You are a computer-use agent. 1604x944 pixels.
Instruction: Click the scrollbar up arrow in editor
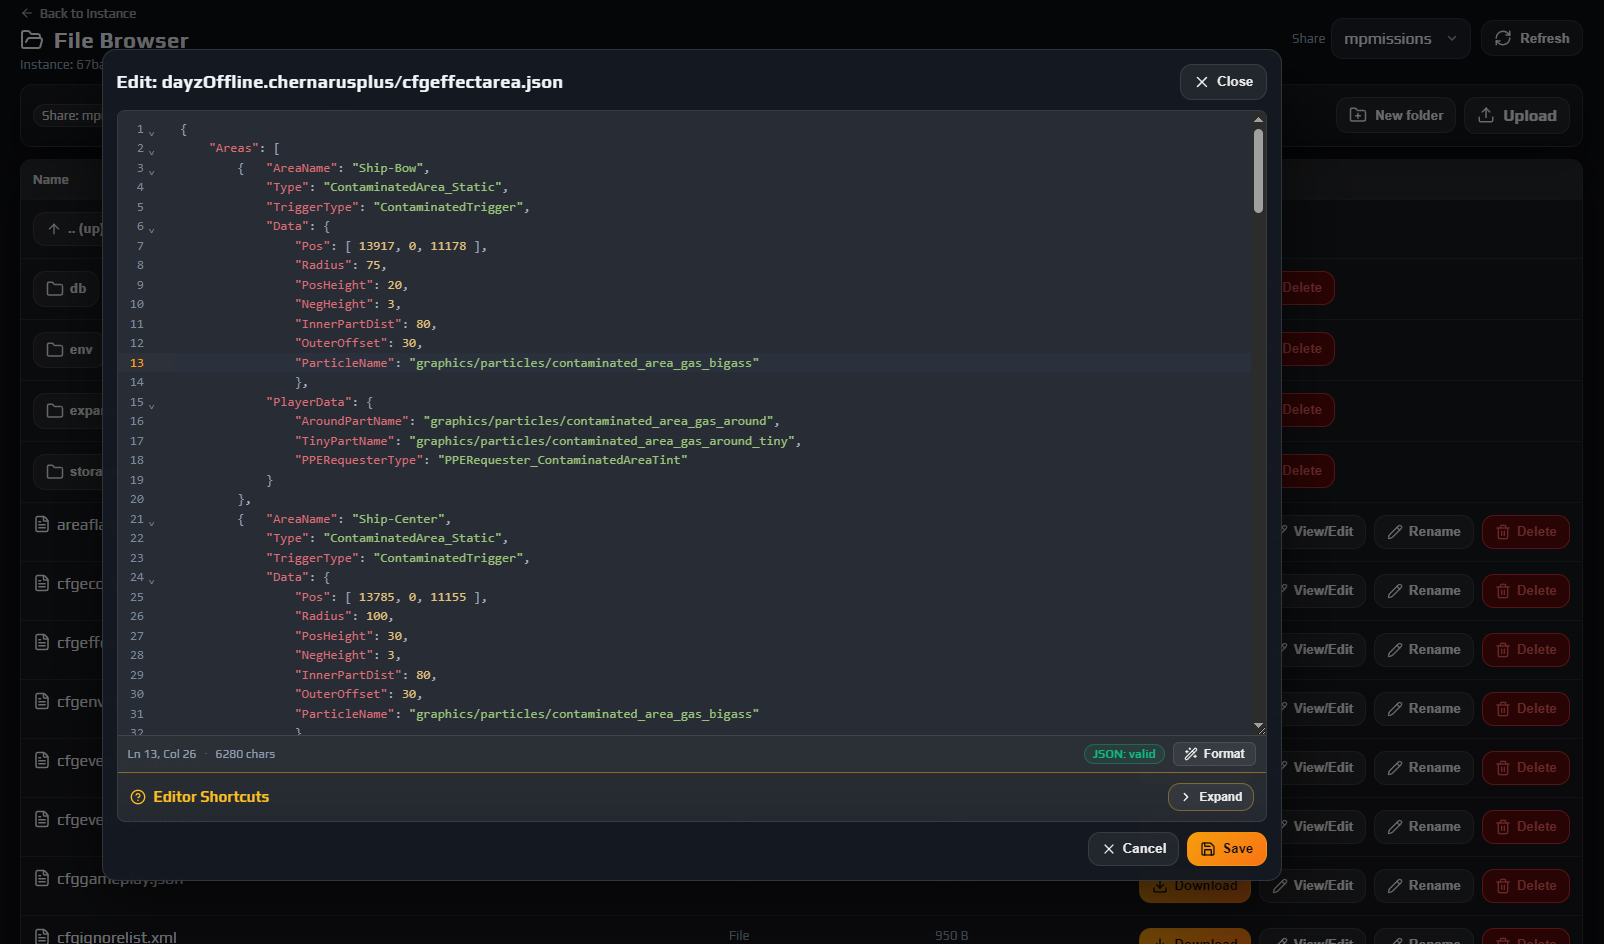point(1258,119)
